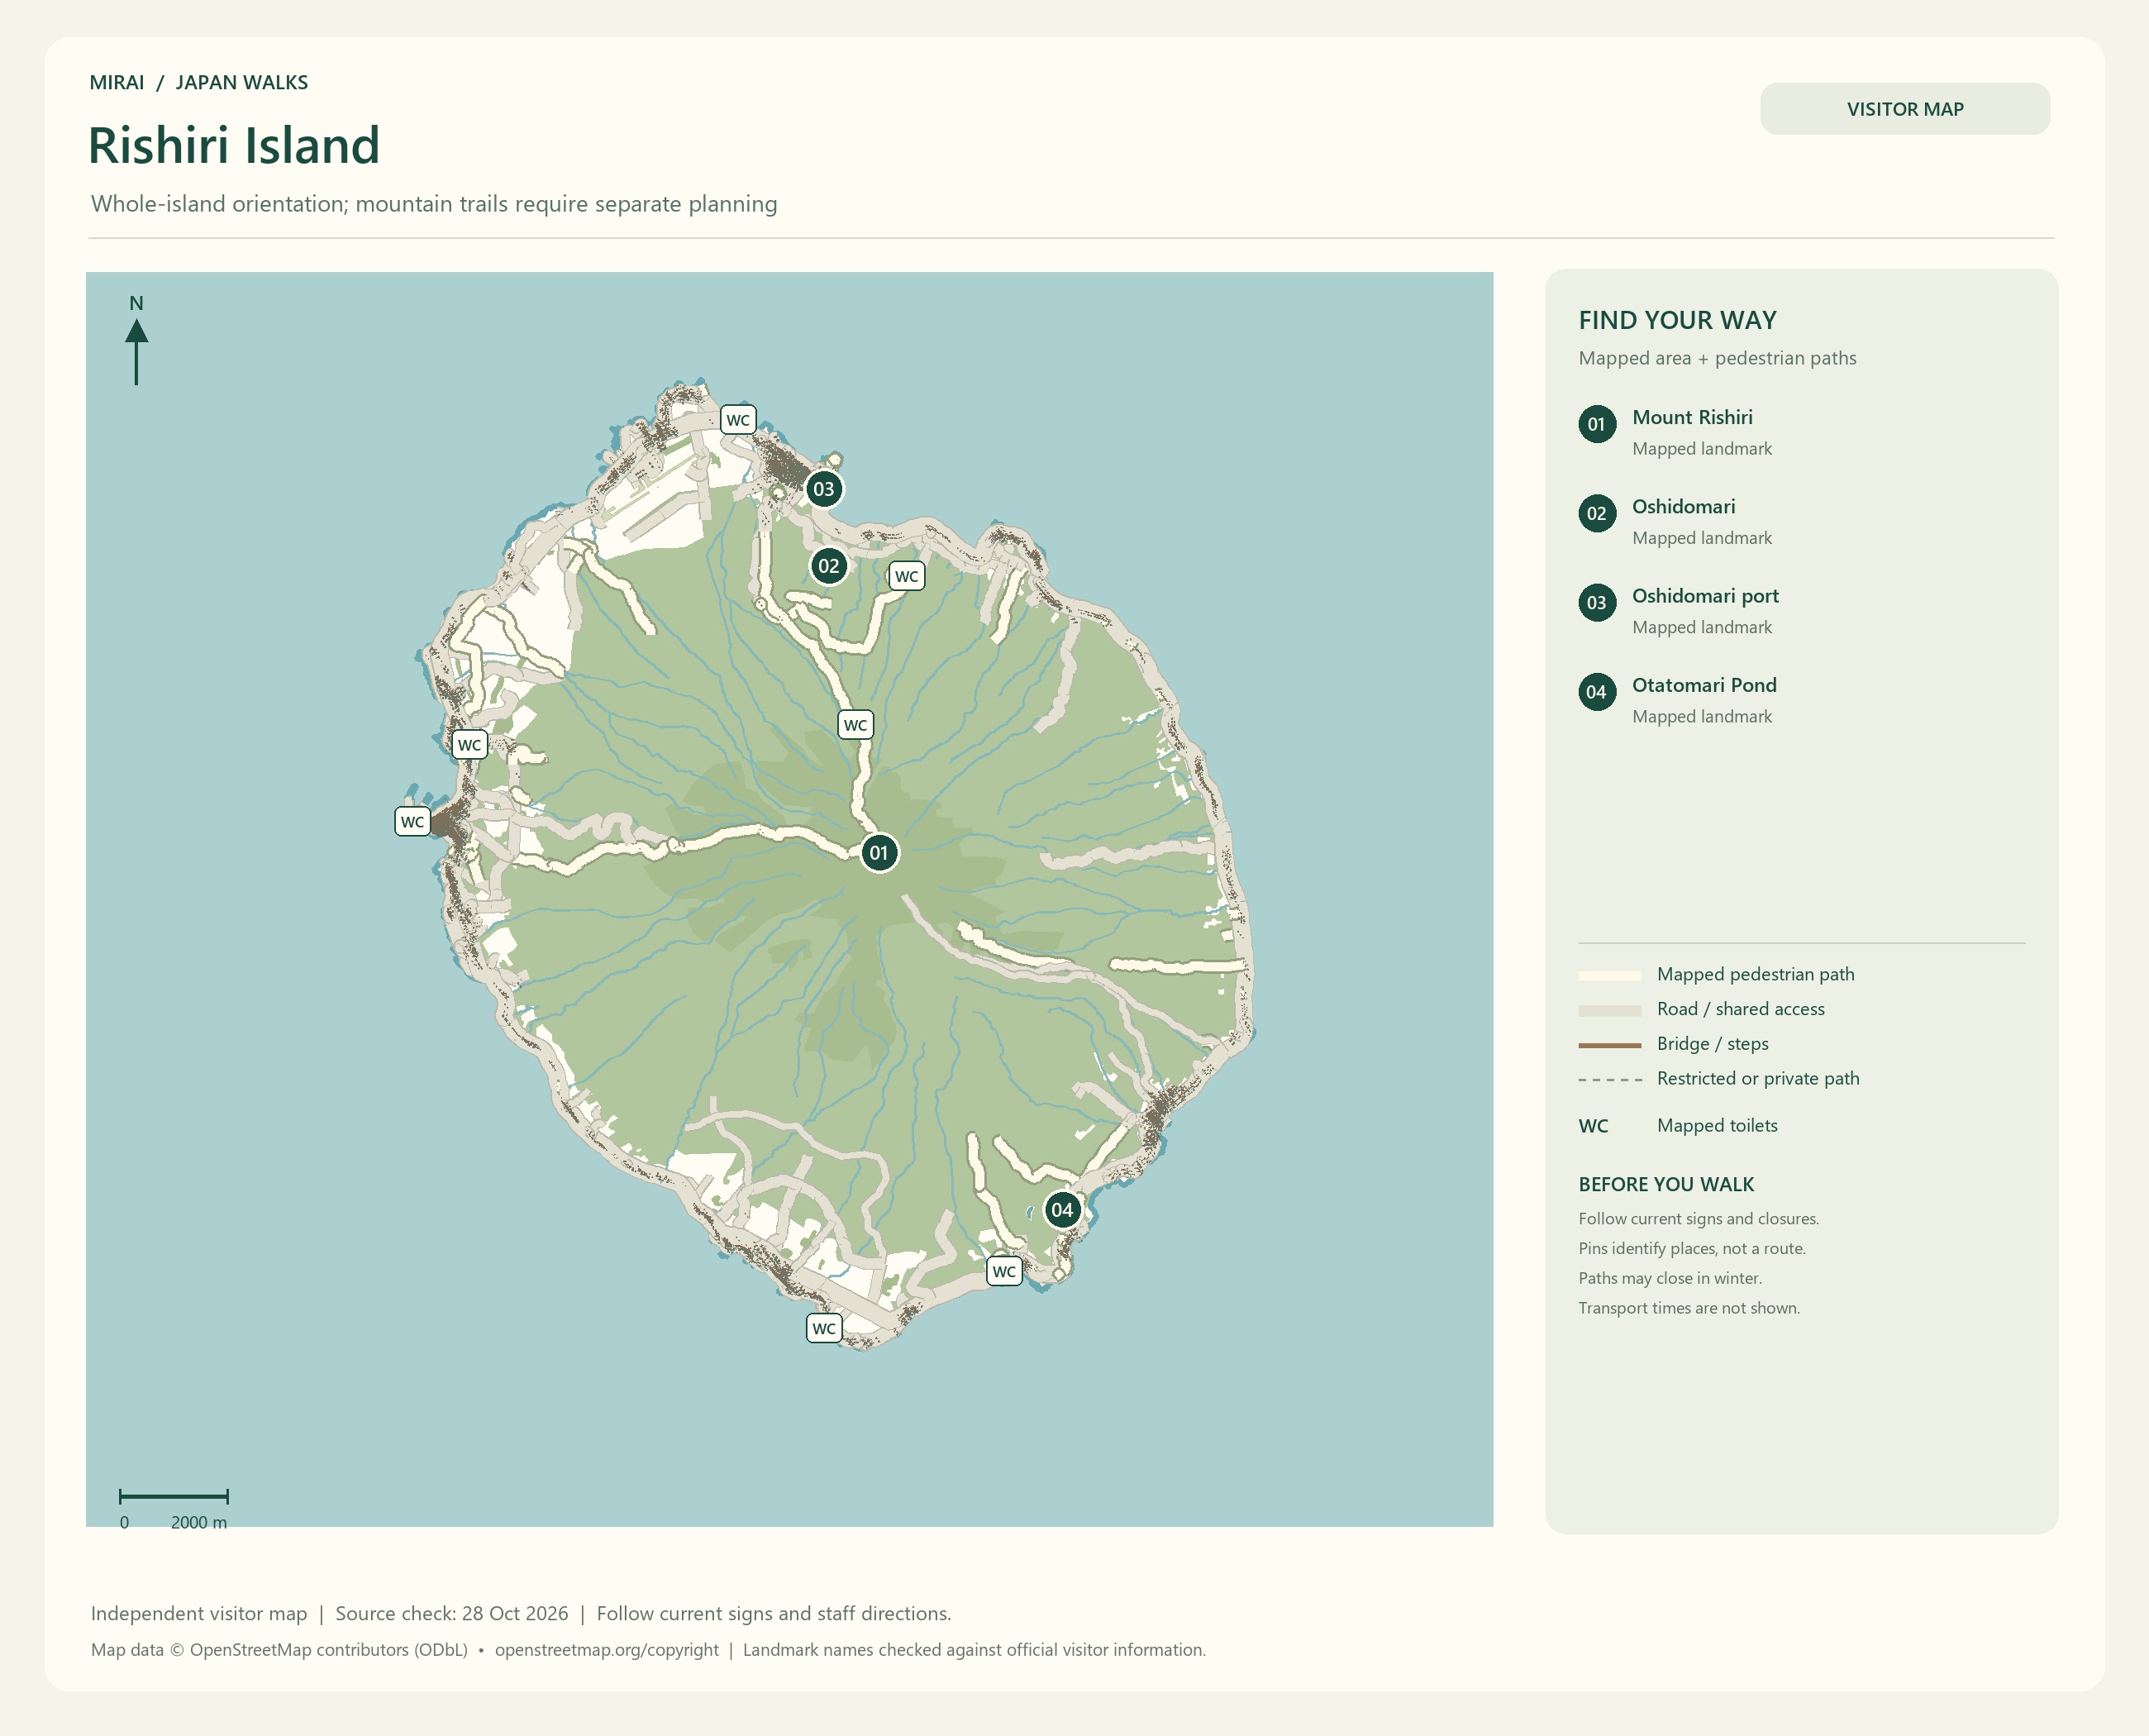Click the 'Transport times are not shown.' note
Screen dimensions: 2149x1736
(1689, 1308)
